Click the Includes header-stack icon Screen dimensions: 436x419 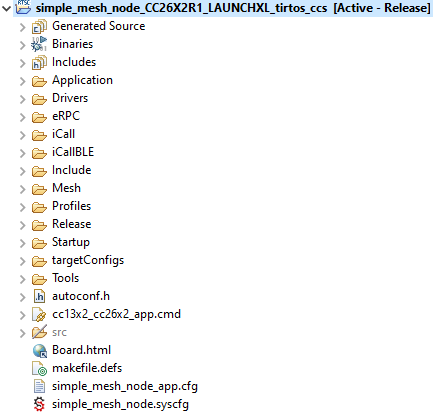(39, 63)
